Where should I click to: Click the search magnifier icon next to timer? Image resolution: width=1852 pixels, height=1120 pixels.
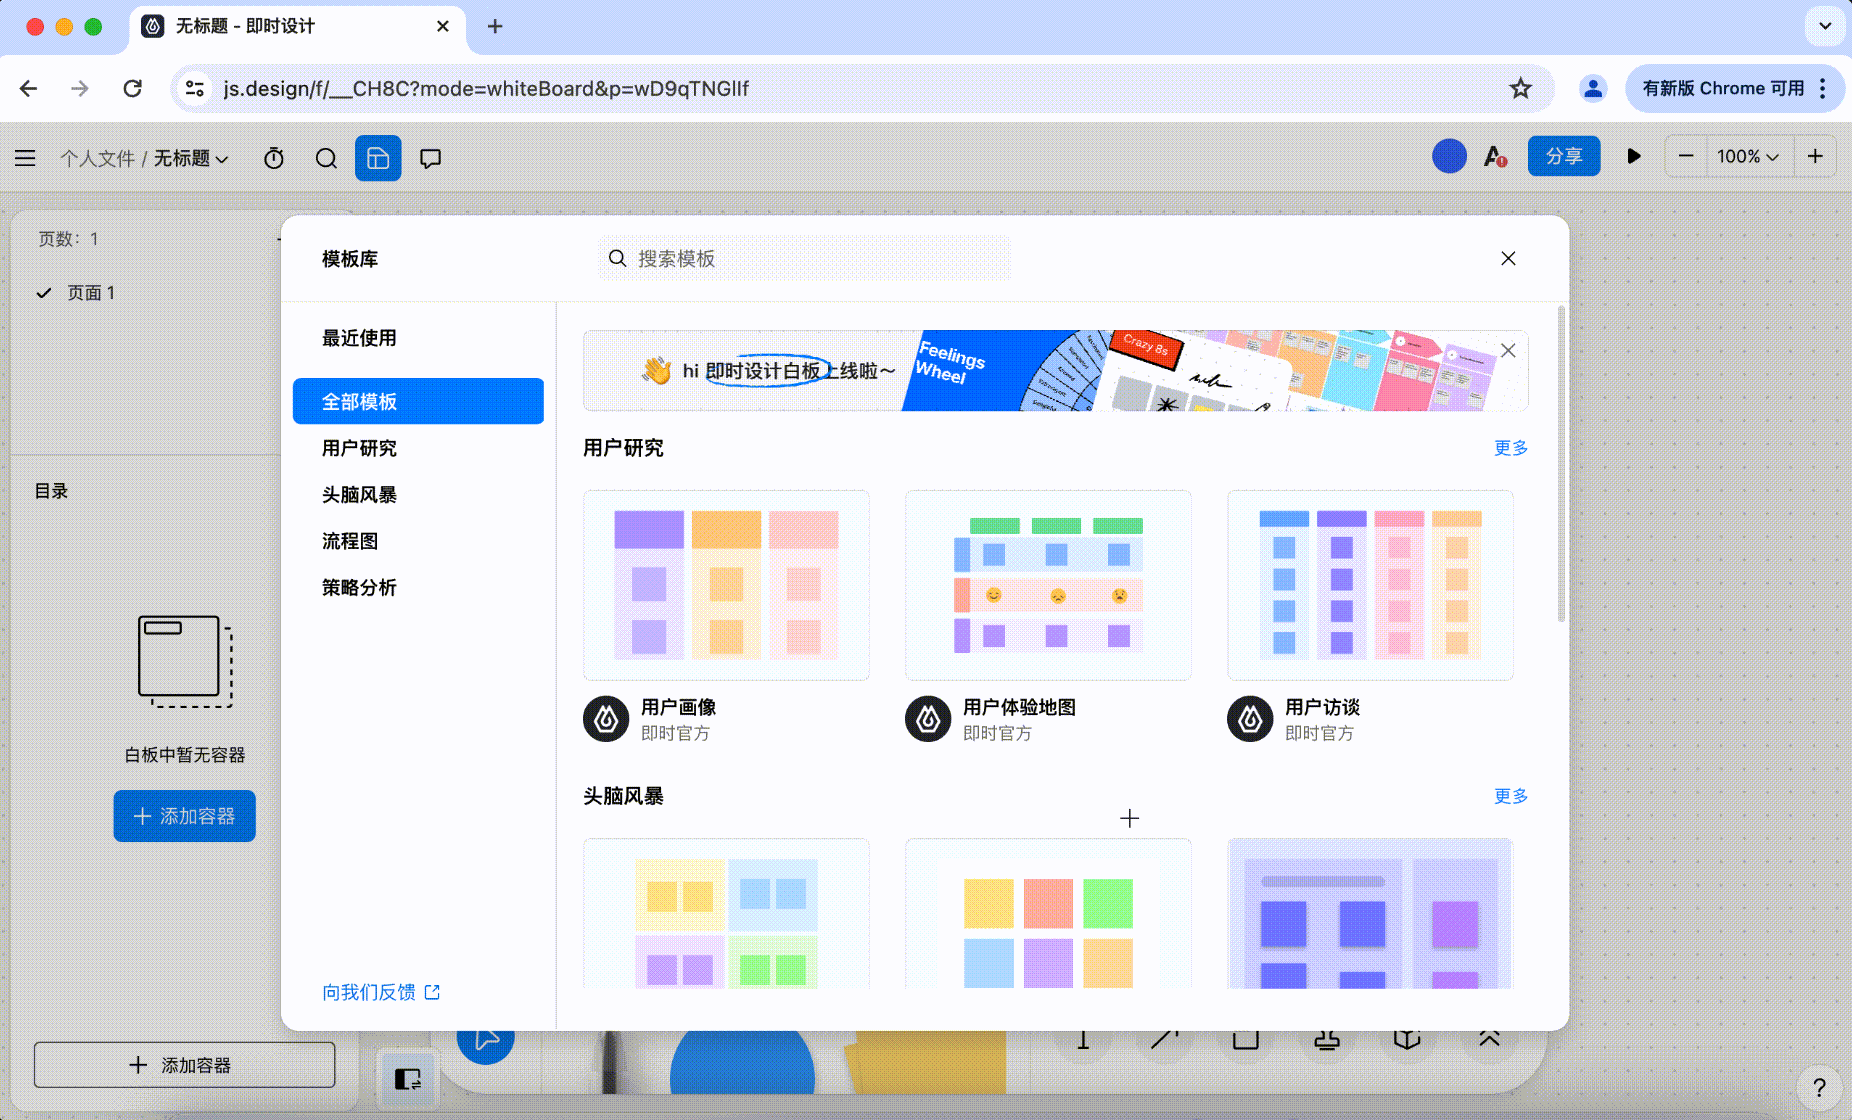[326, 157]
